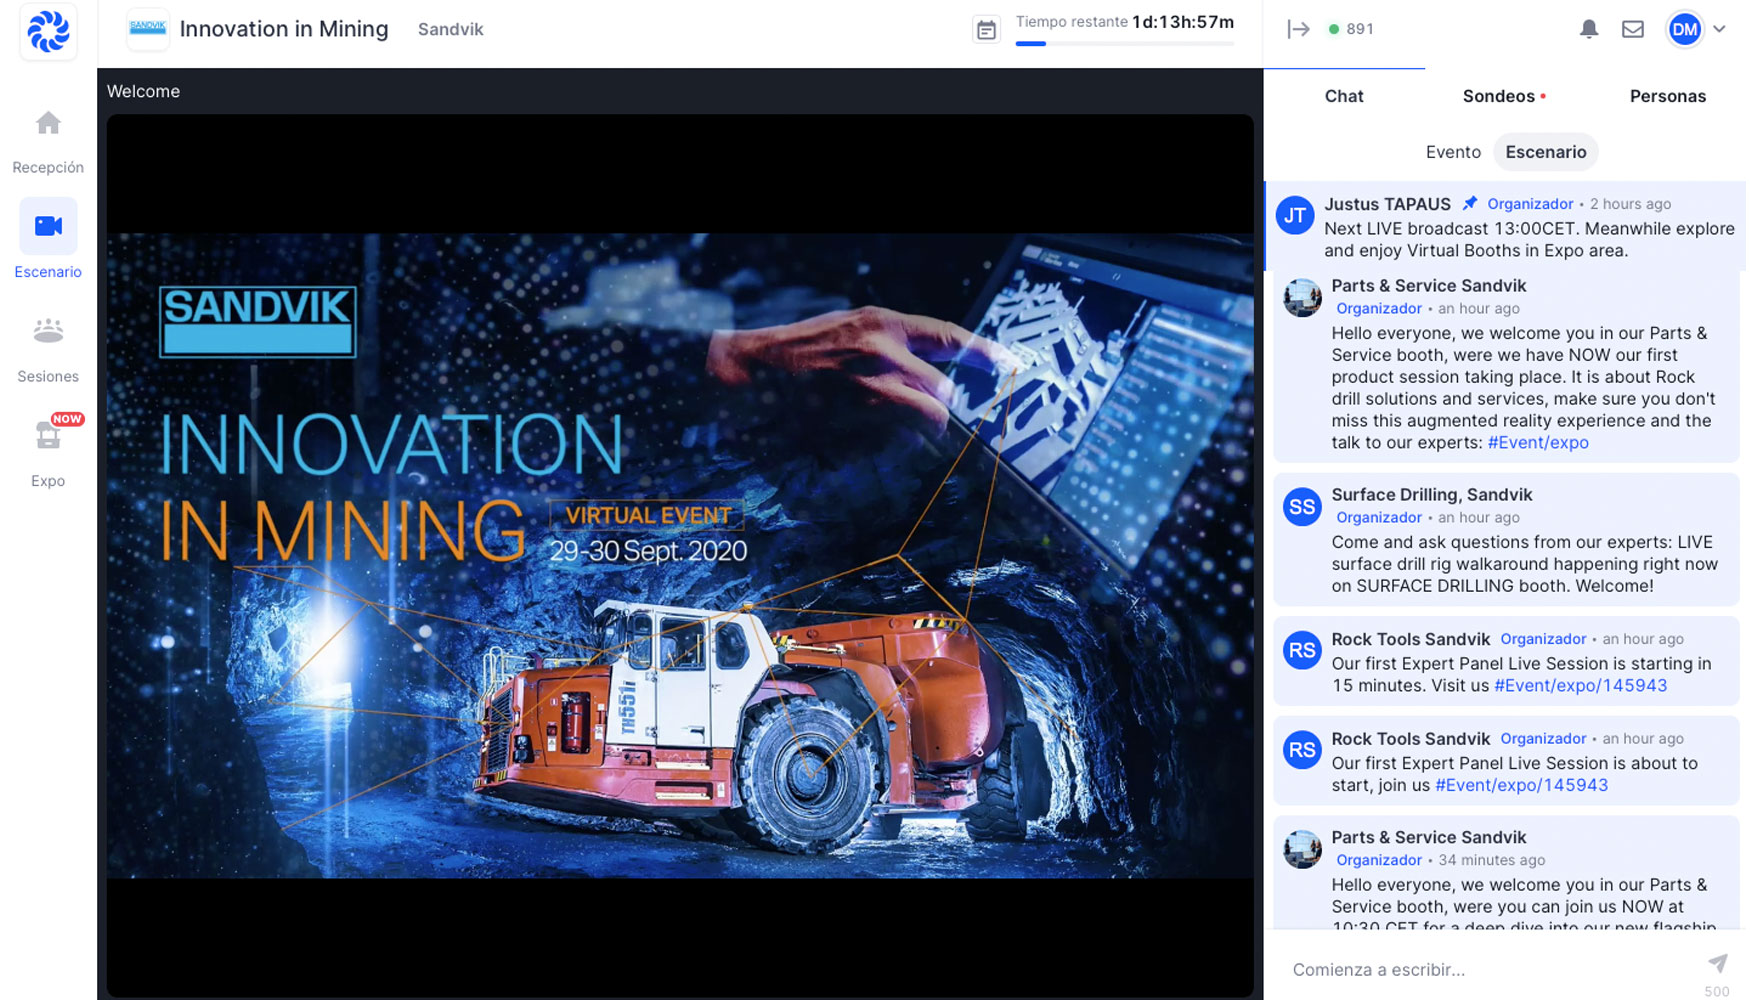The width and height of the screenshot is (1750, 1000).
Task: Click the time remaining progress bar
Action: (1124, 44)
